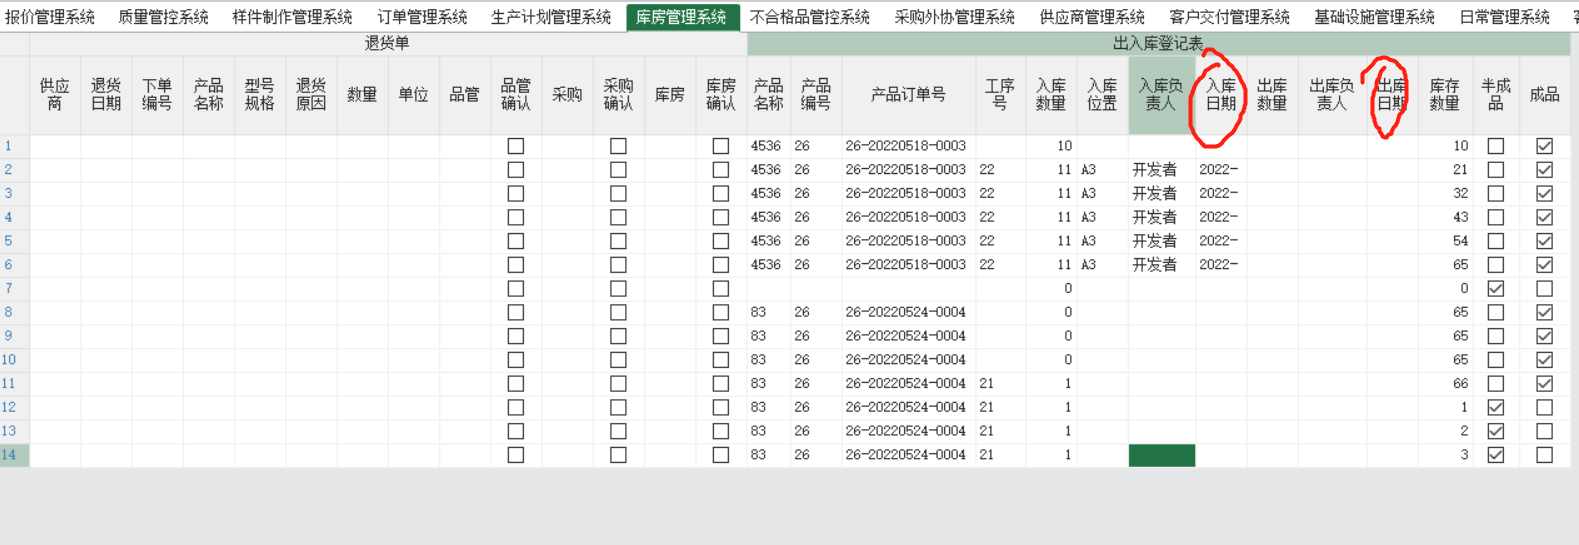Tick the 成品 checkbox in row 13
1579x545 pixels.
point(1544,431)
